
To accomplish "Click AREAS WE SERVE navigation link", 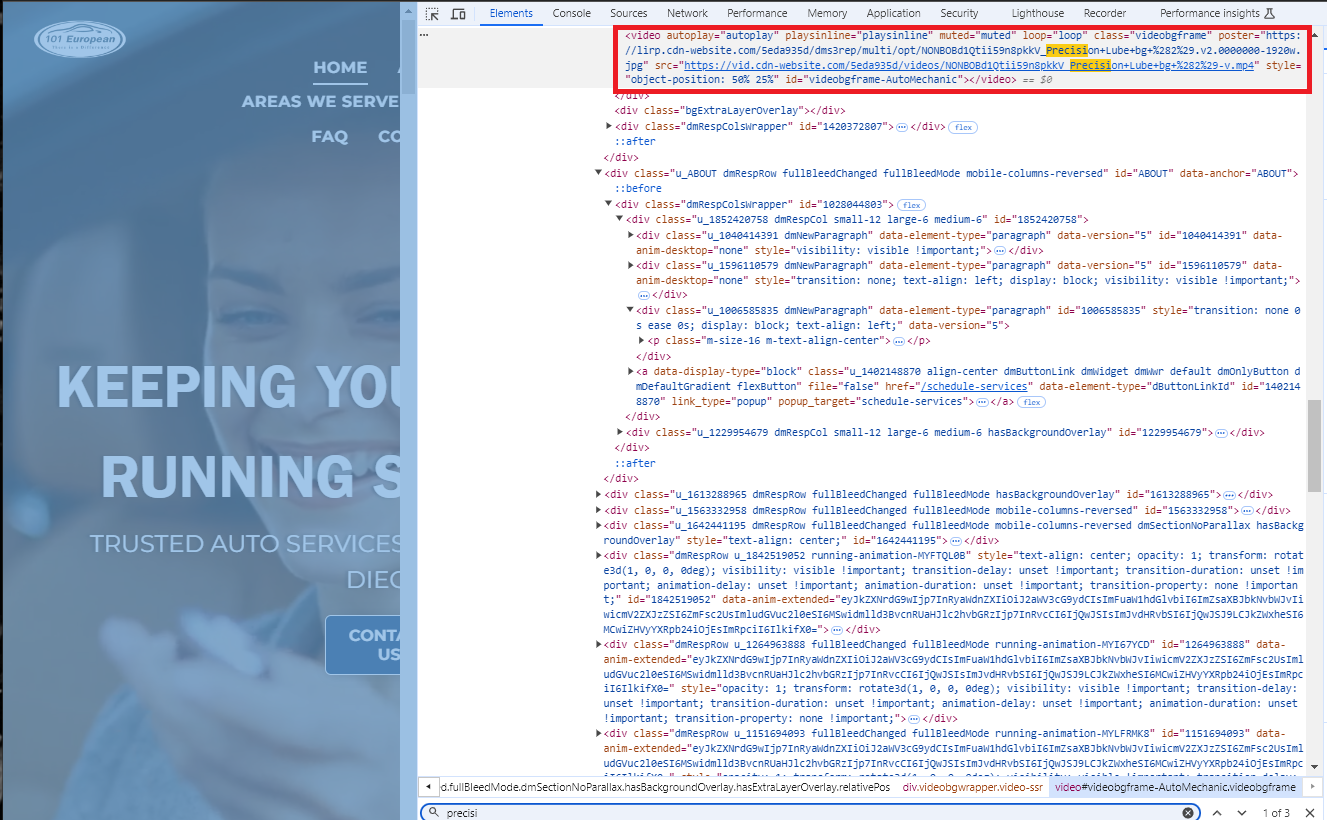I will pyautogui.click(x=321, y=102).
